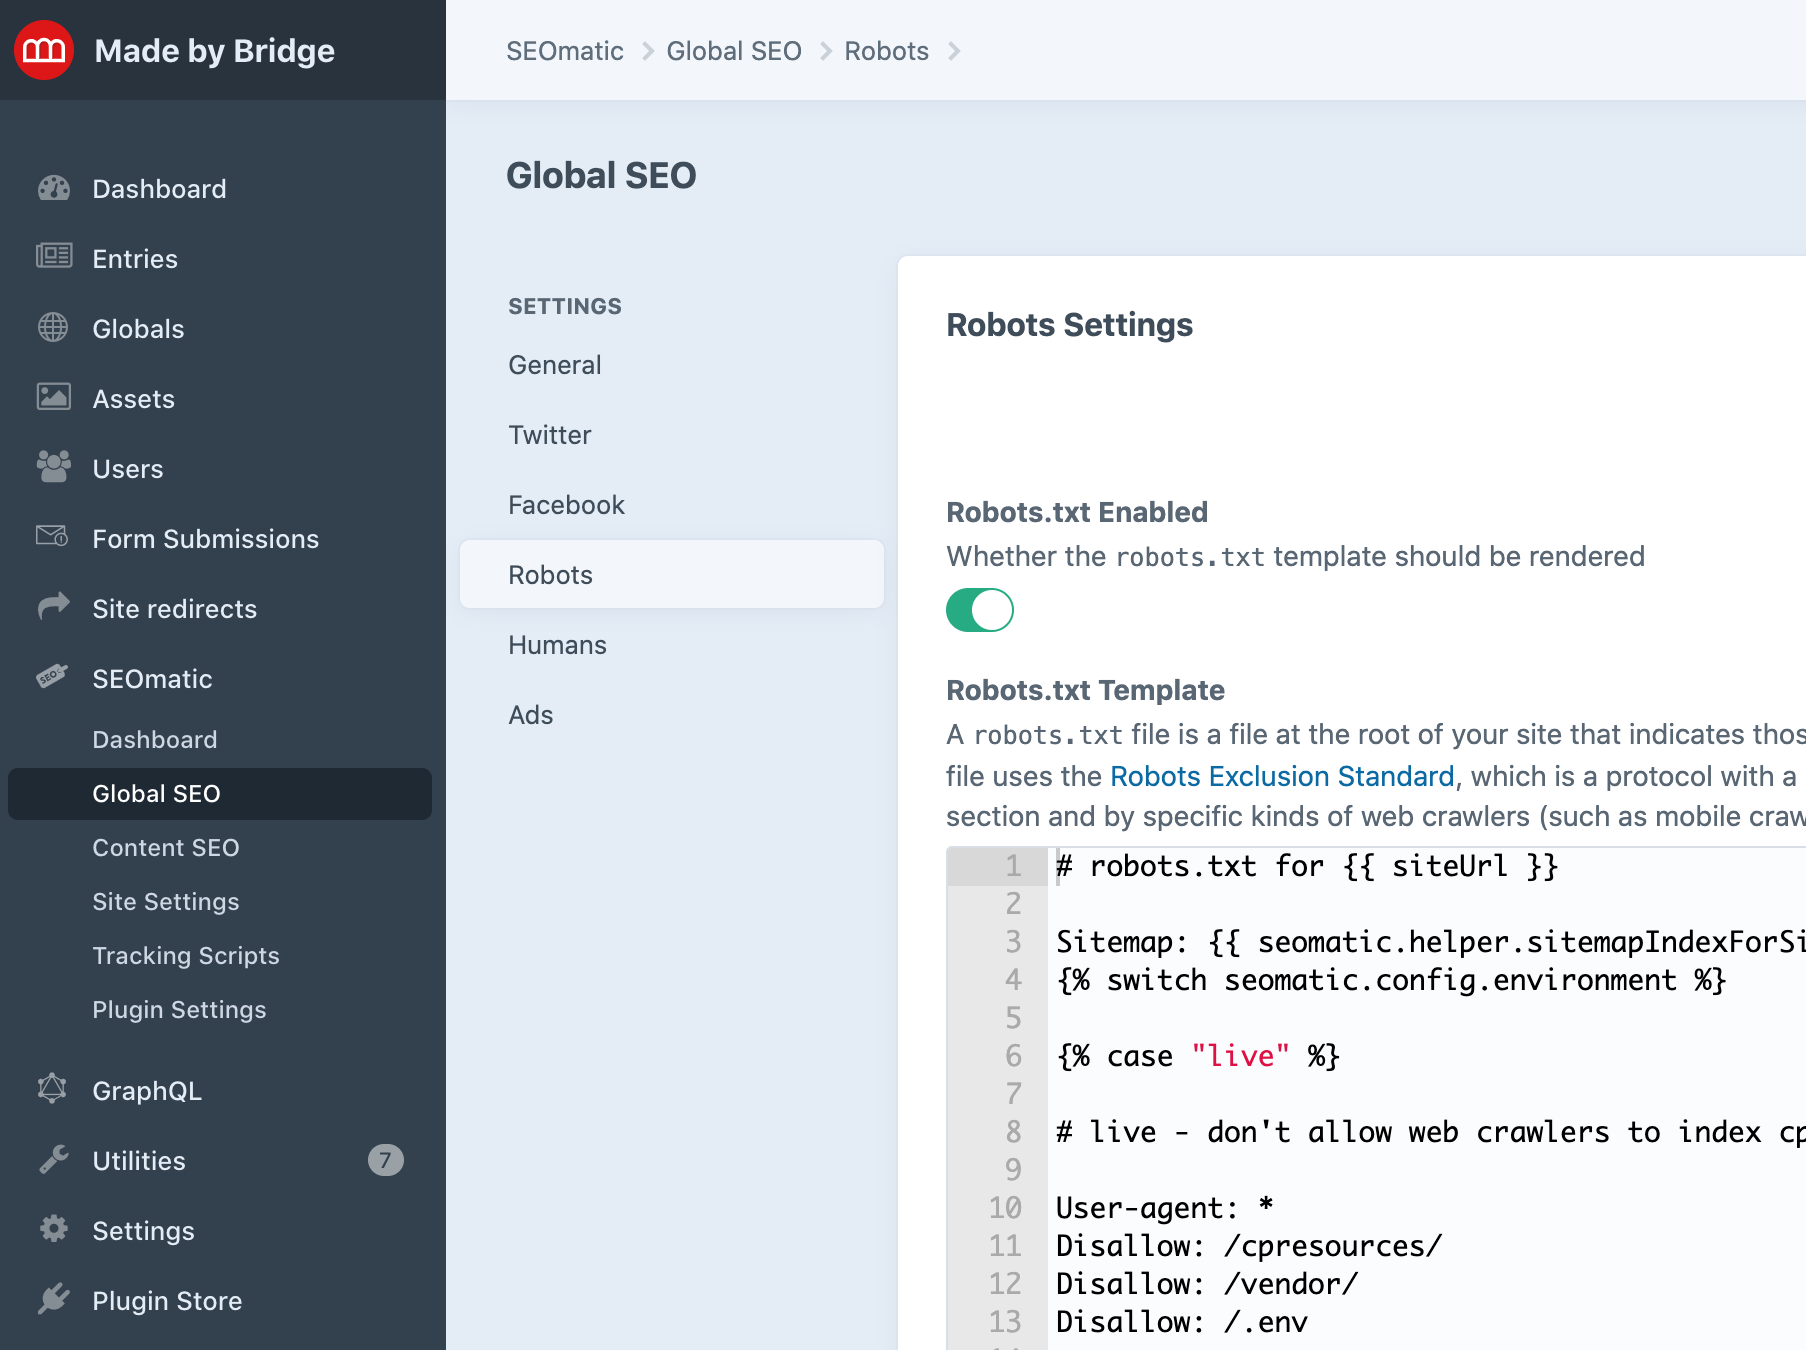Click code line Disallow: /.env
This screenshot has width=1806, height=1350.
[x=1182, y=1322]
